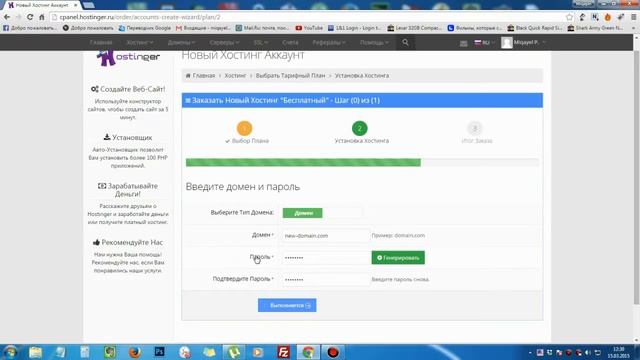Image resolution: width=640 pixels, height=360 pixels.
Task: Click the Домен input field
Action: coord(326,236)
